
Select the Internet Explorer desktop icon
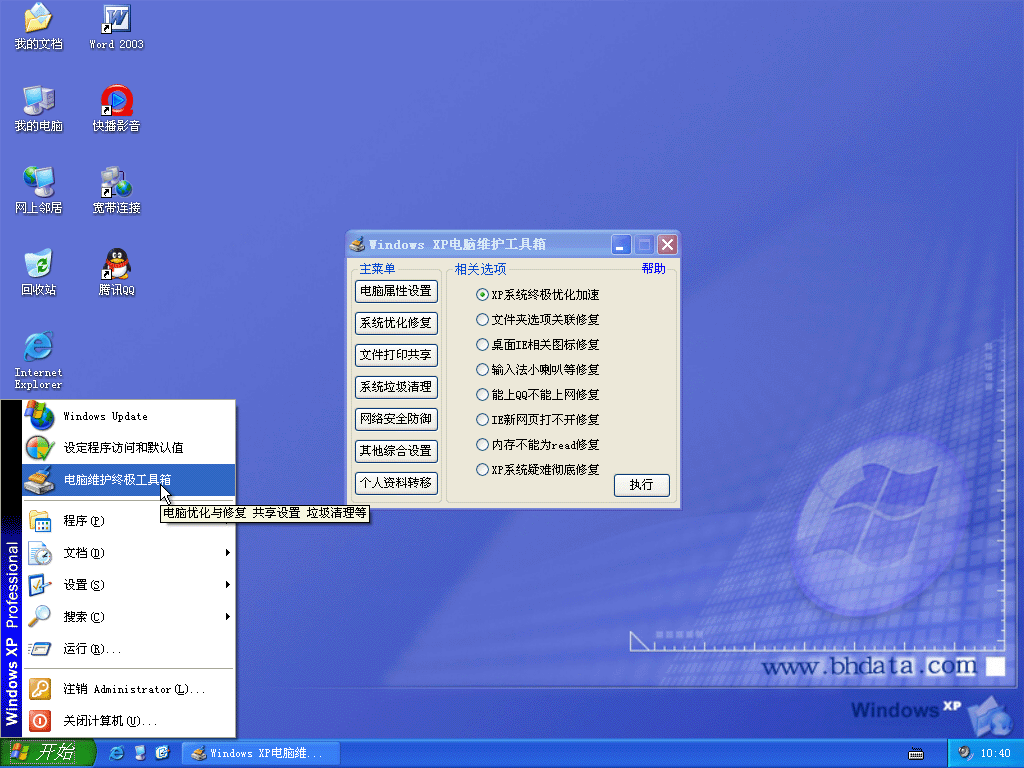click(x=38, y=360)
